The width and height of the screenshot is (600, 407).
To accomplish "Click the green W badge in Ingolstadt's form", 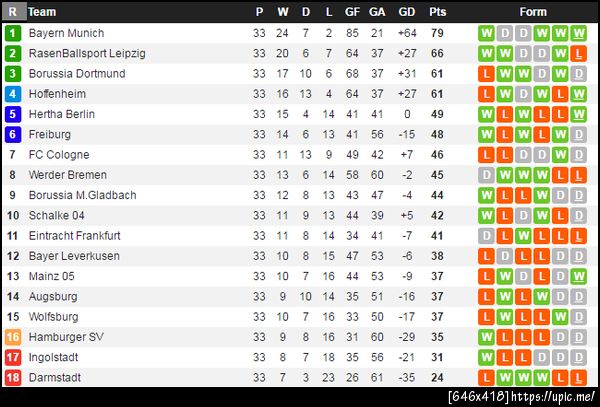I will point(487,357).
